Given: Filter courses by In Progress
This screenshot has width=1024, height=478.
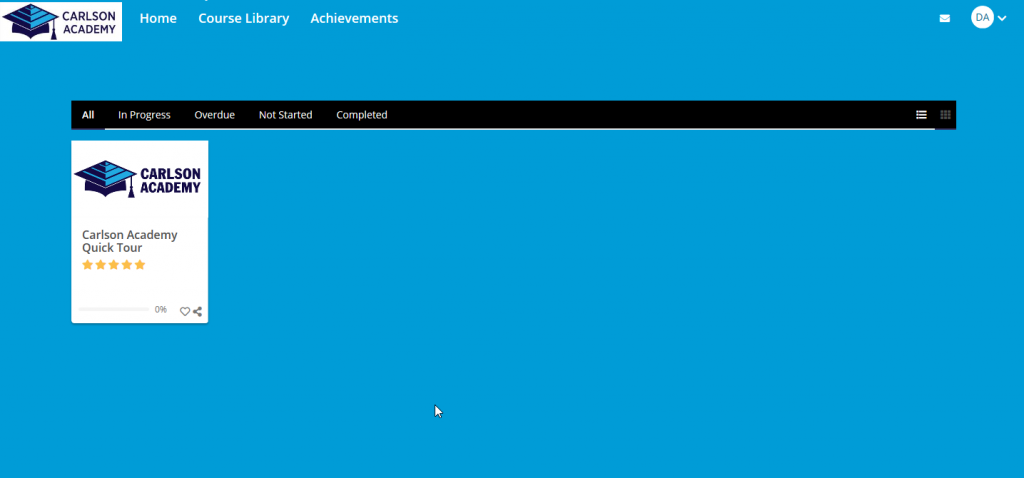Looking at the screenshot, I should (x=144, y=115).
